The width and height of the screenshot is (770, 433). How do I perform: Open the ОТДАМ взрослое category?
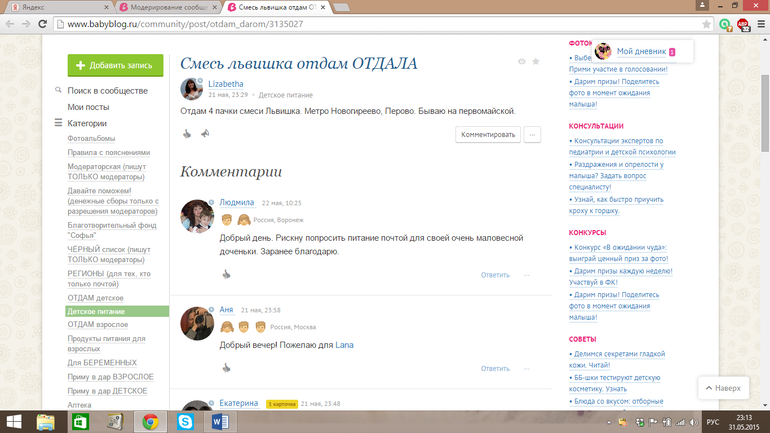(x=98, y=325)
